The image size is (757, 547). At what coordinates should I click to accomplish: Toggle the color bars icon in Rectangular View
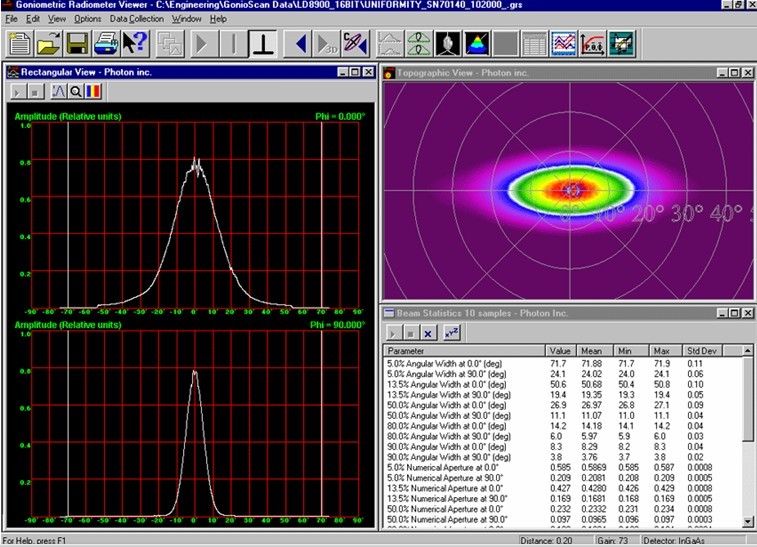click(x=92, y=91)
